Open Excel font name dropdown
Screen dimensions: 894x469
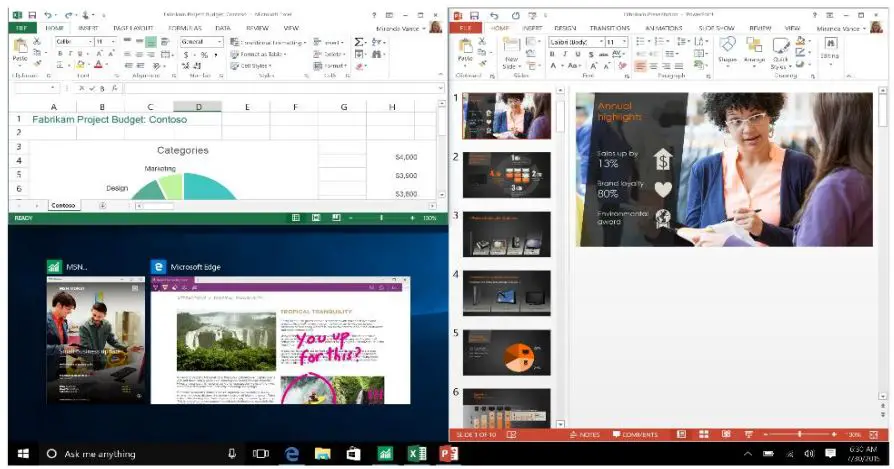[x=90, y=42]
